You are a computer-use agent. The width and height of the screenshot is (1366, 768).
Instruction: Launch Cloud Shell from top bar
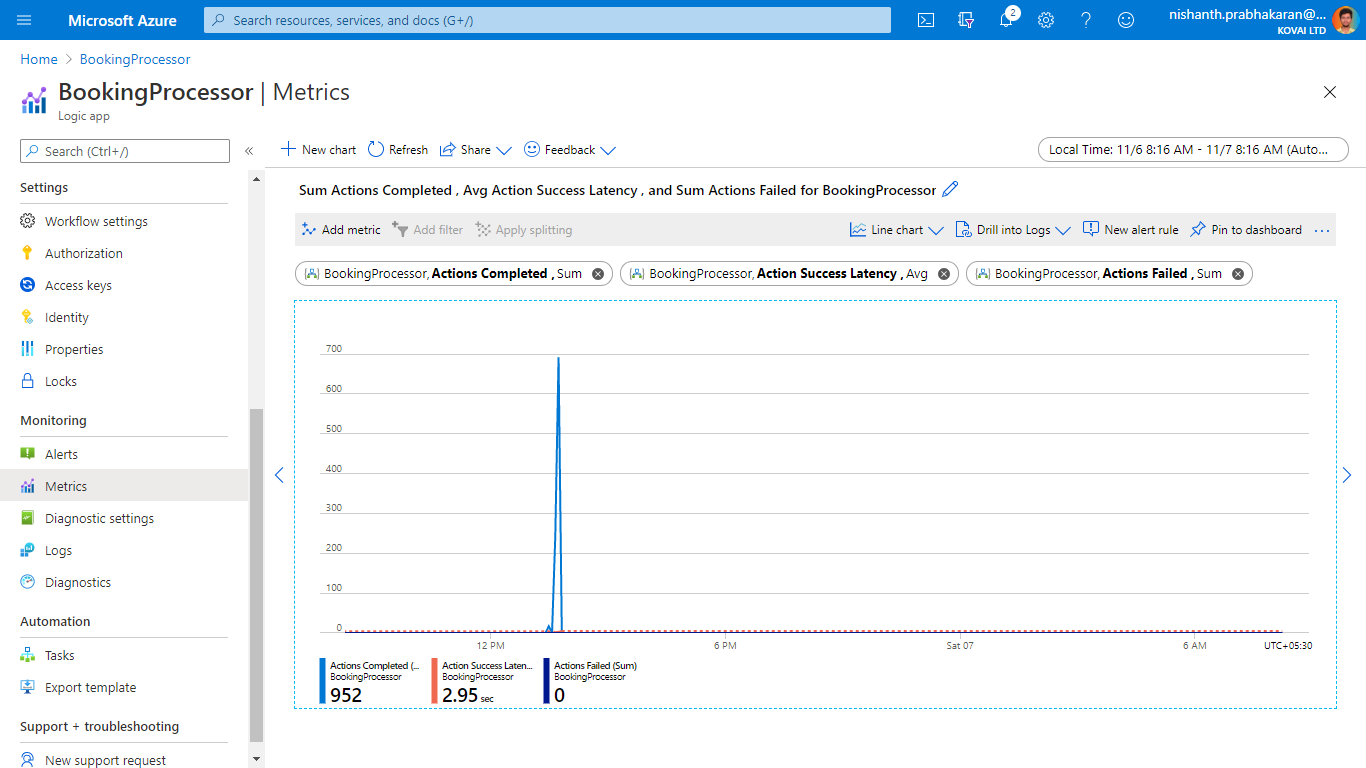[926, 20]
